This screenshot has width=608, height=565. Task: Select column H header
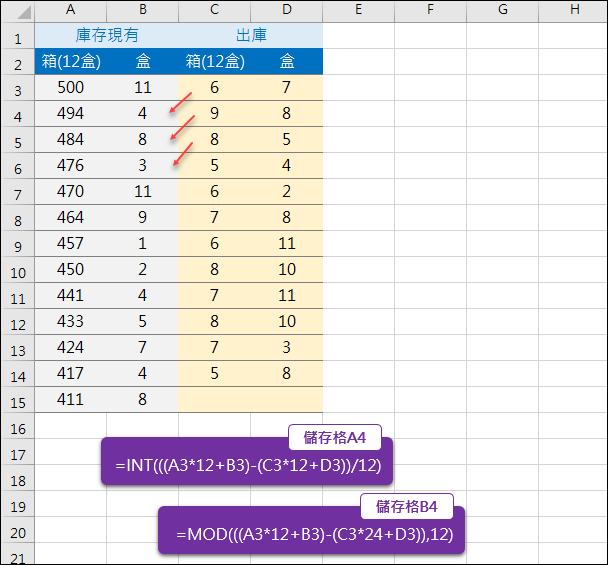tap(573, 10)
